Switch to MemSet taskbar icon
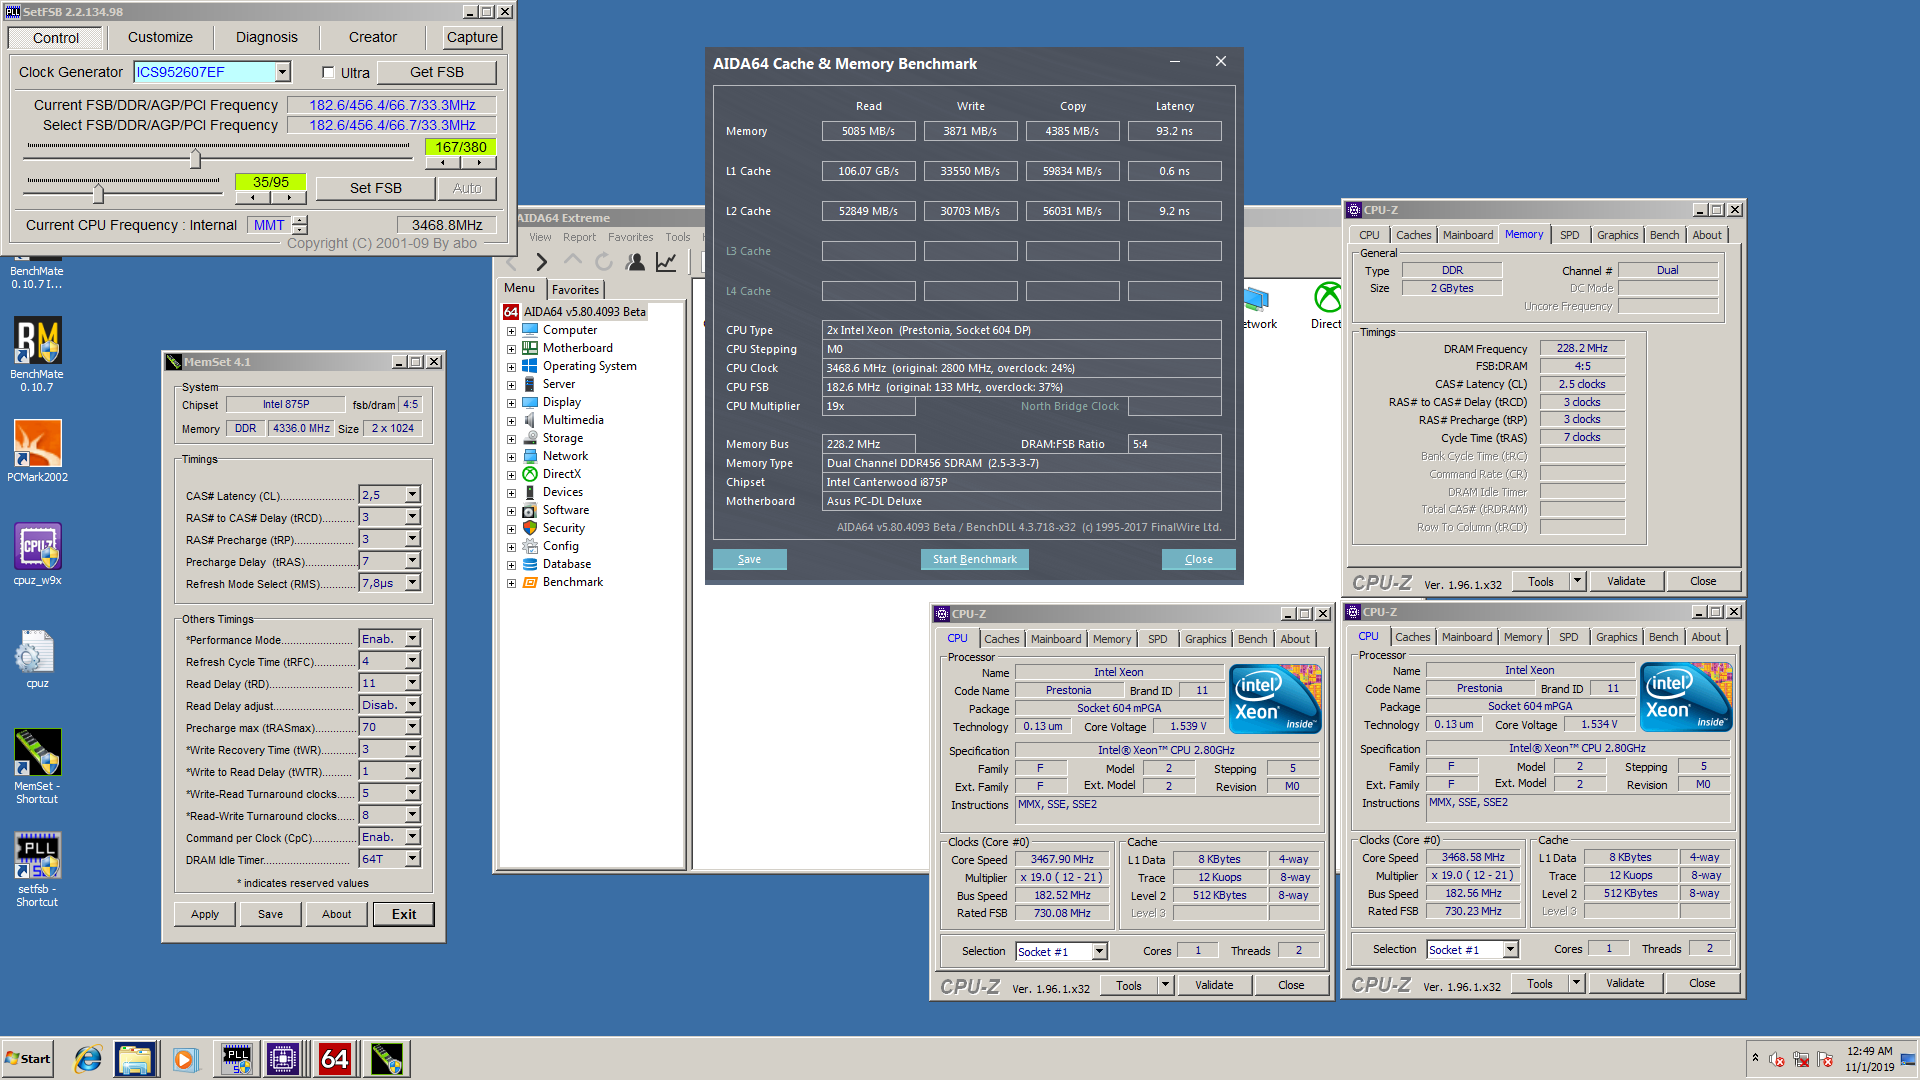The image size is (1920, 1080). click(386, 1059)
